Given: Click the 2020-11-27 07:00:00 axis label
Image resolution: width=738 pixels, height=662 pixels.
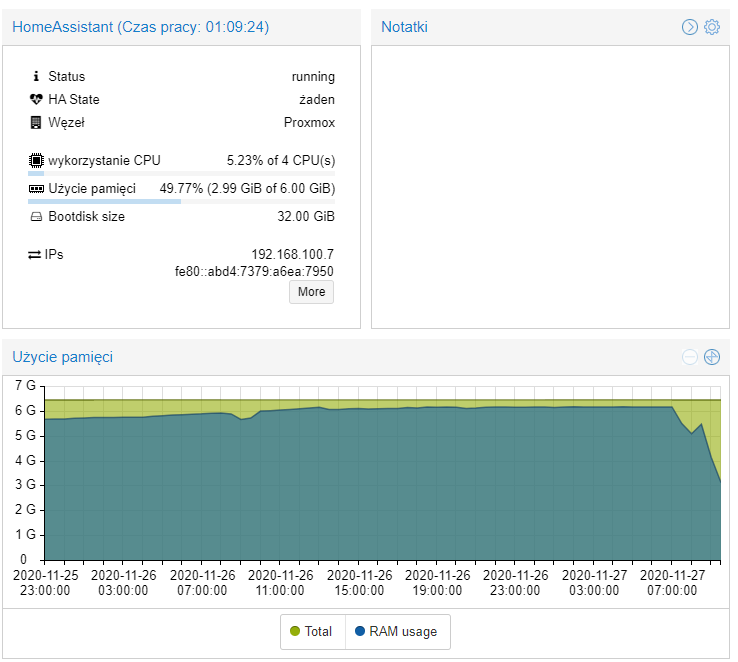Looking at the screenshot, I should coord(673,583).
